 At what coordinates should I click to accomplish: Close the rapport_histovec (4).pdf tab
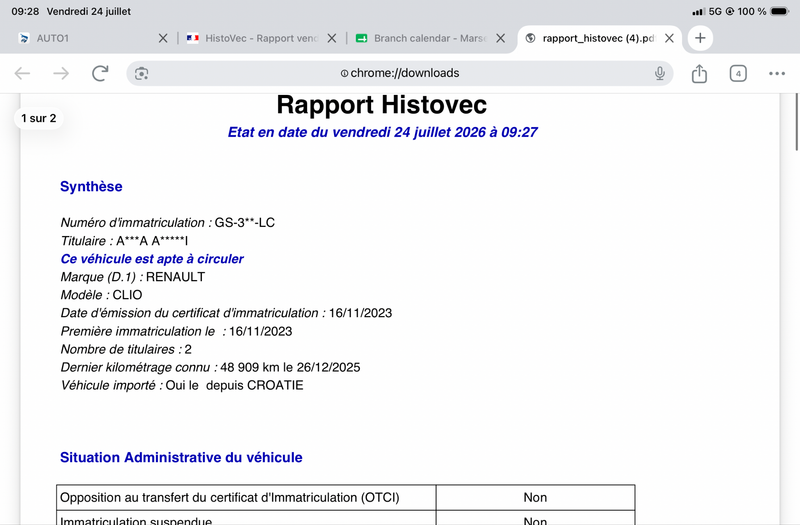coord(669,38)
